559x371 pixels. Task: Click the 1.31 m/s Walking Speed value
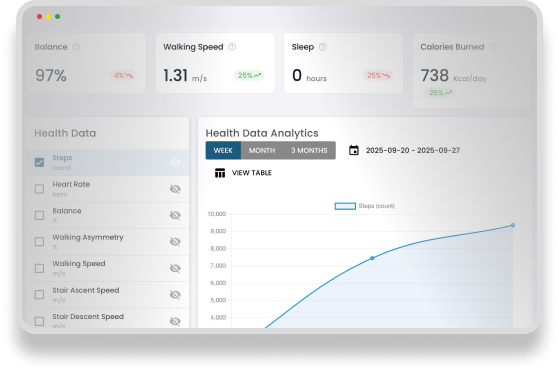(x=185, y=76)
